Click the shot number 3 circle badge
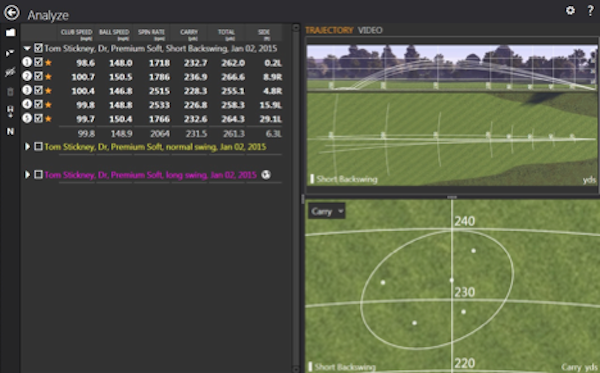 (x=27, y=90)
